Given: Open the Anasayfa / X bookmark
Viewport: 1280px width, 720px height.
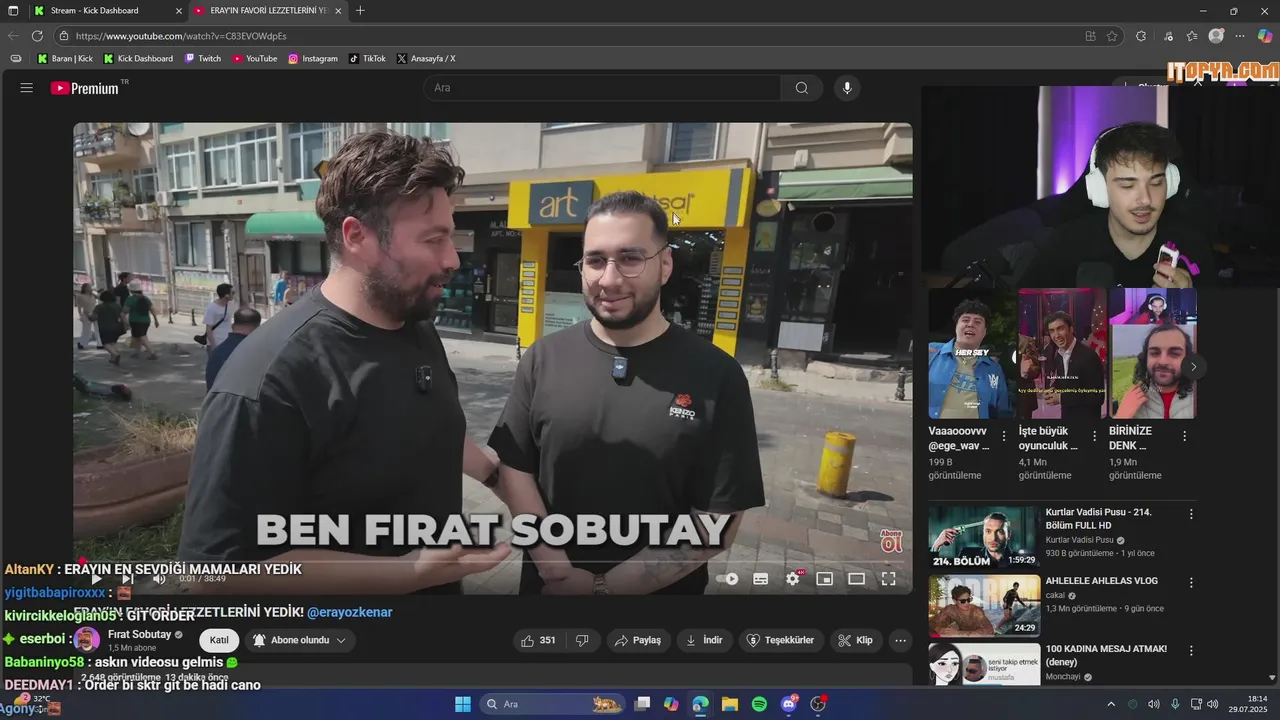Looking at the screenshot, I should [x=426, y=59].
